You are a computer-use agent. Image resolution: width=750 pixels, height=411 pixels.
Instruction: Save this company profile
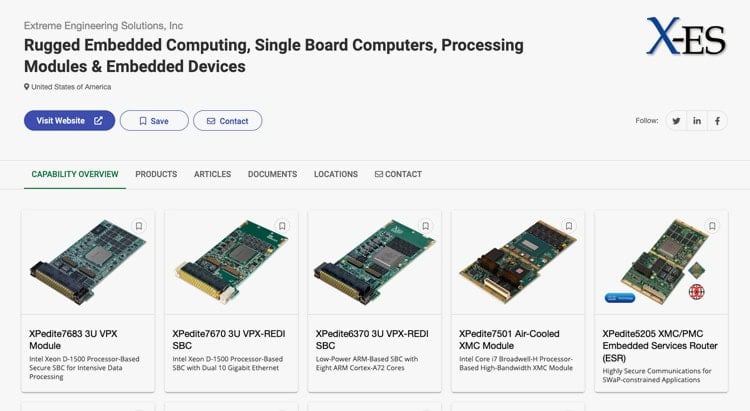tap(154, 121)
